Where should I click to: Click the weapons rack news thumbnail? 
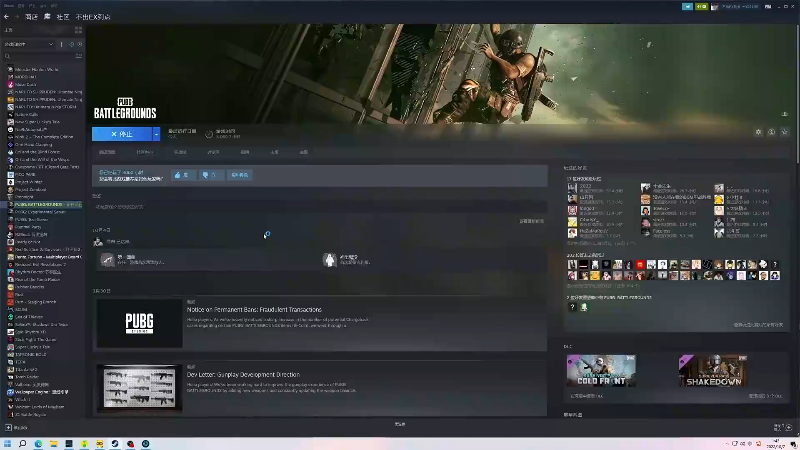coord(139,389)
